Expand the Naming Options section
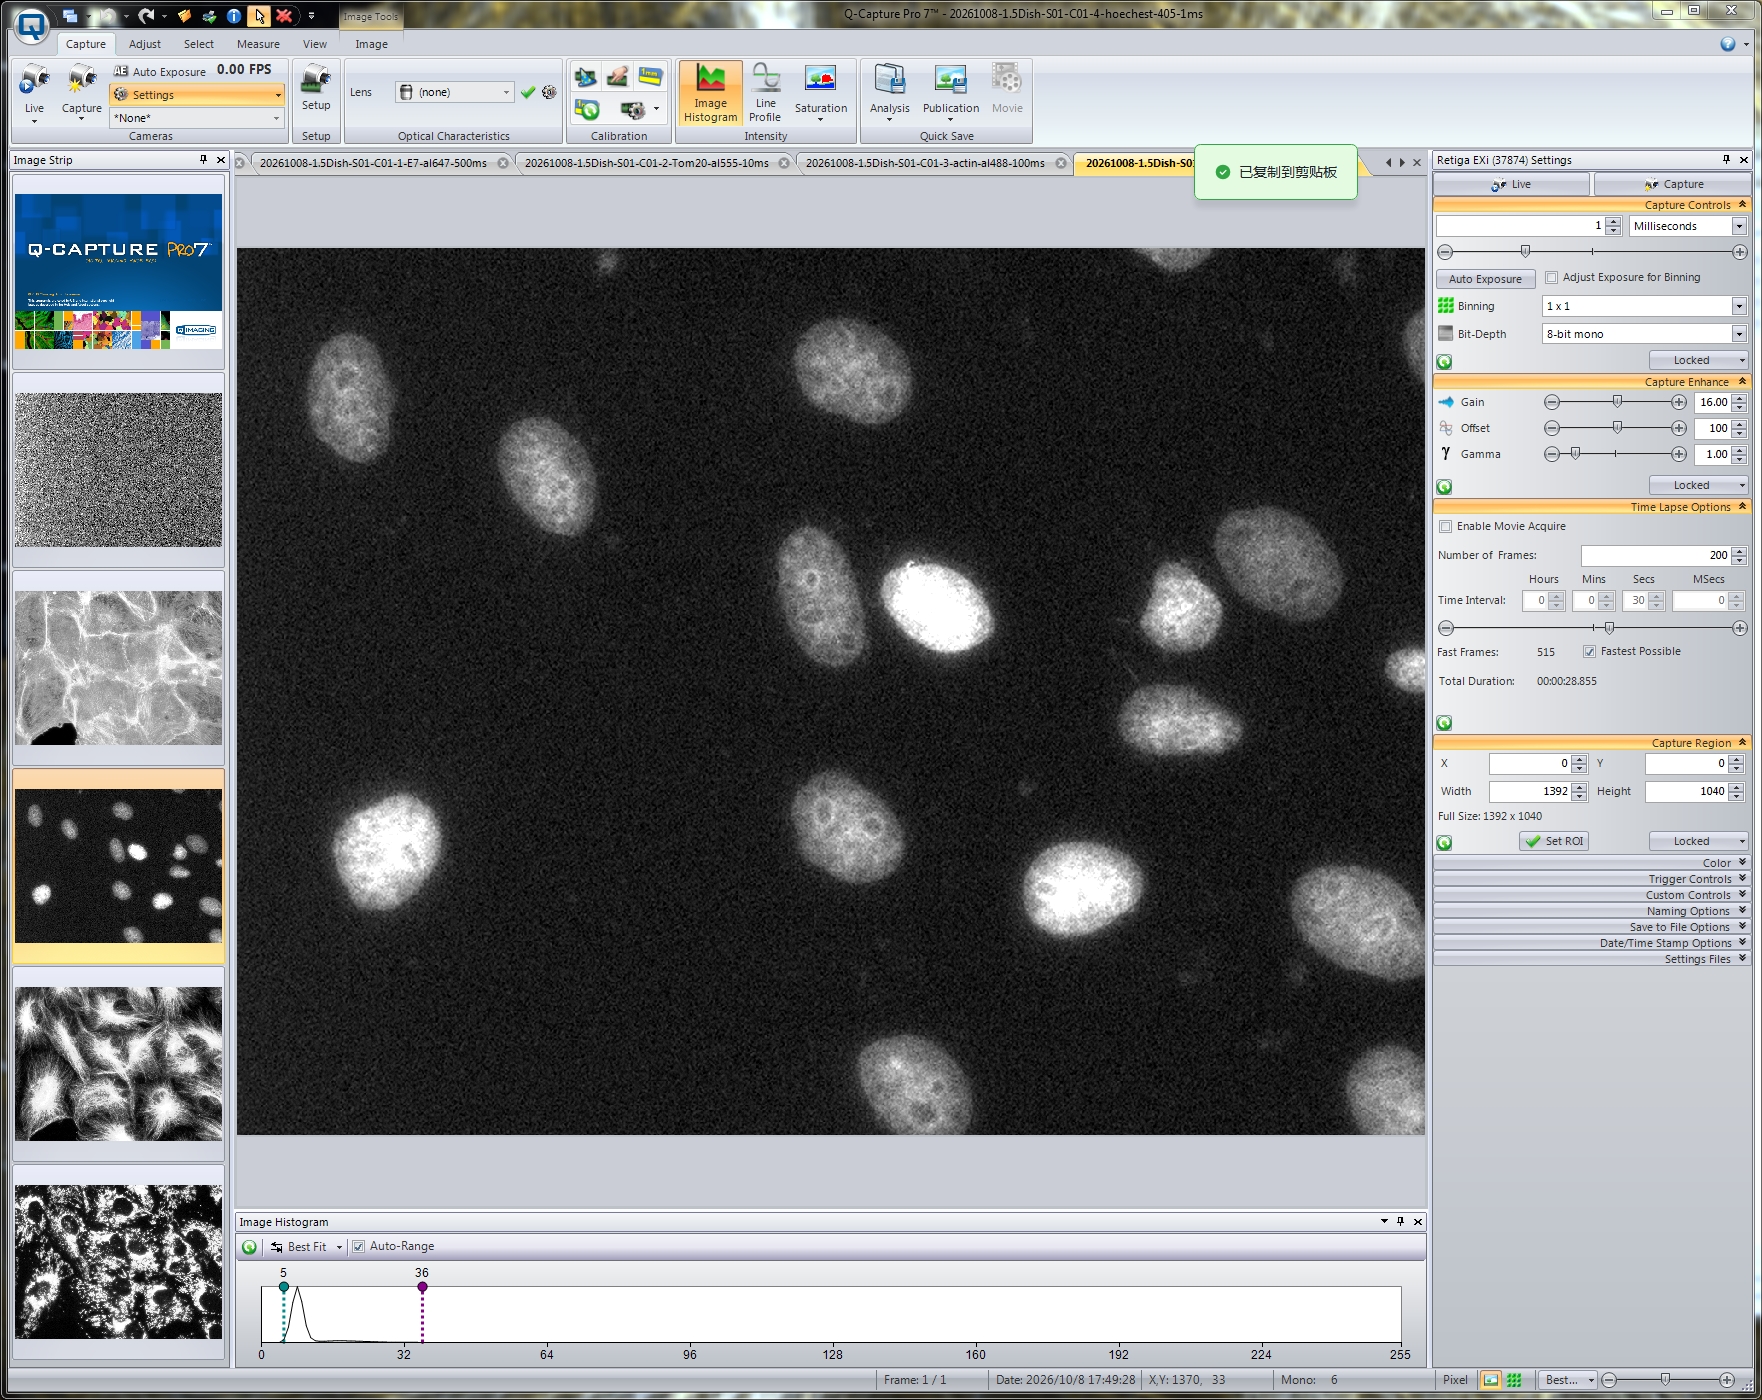 [1591, 911]
